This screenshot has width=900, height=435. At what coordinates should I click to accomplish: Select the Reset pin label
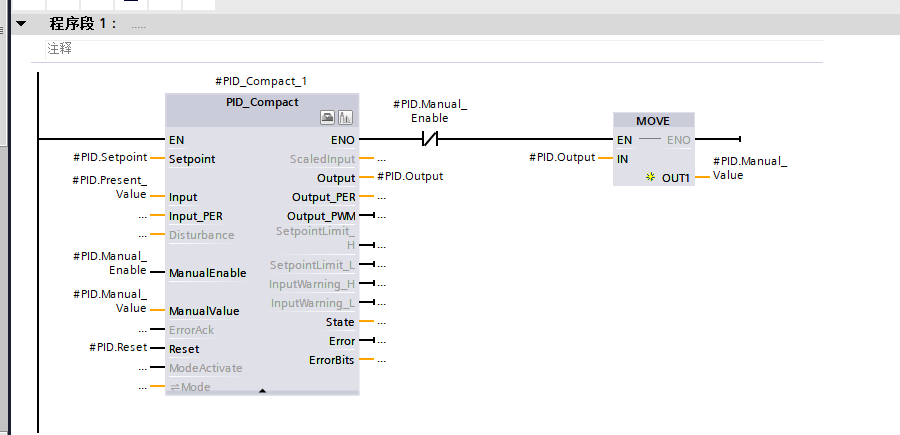(184, 349)
